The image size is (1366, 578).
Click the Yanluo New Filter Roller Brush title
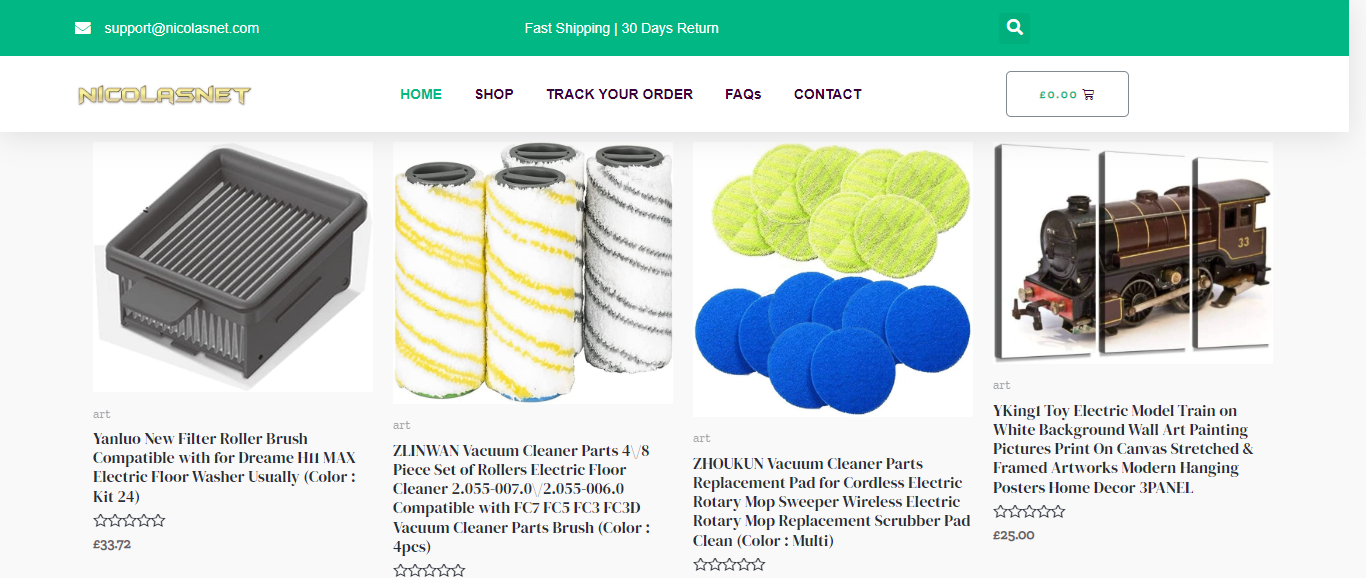pyautogui.click(x=224, y=467)
